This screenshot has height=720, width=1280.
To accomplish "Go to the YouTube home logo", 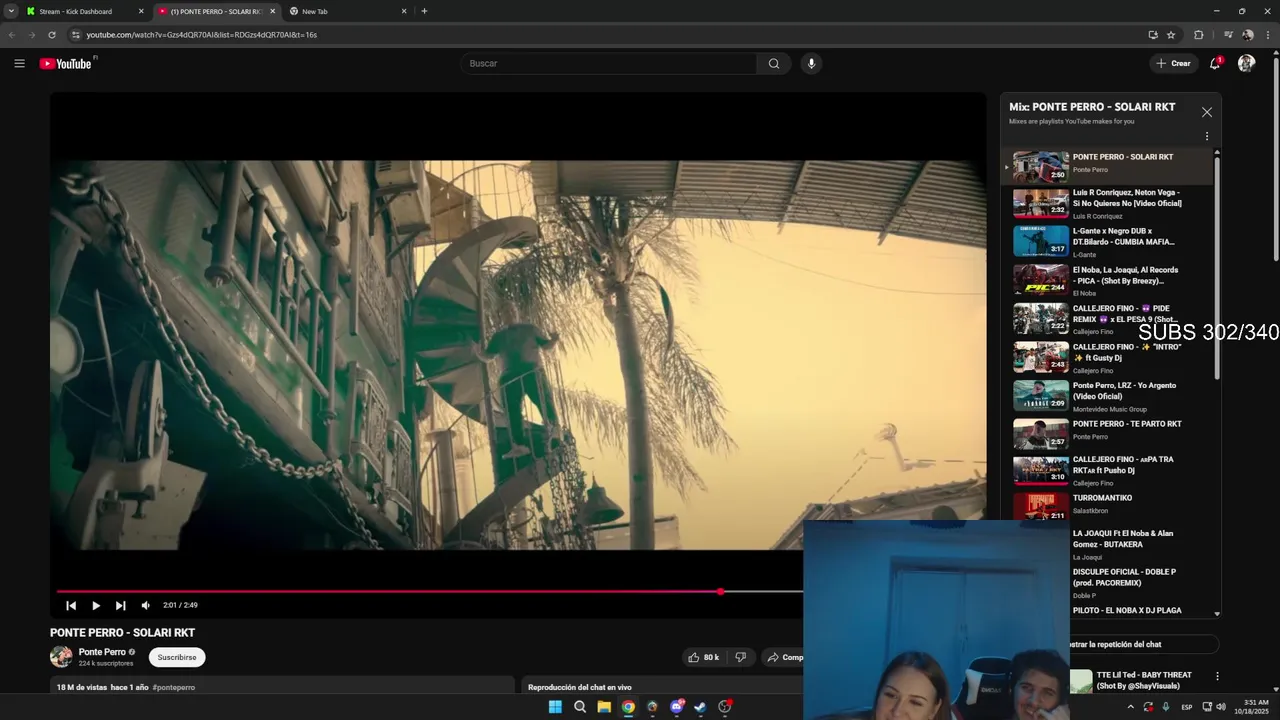I will (x=66, y=63).
